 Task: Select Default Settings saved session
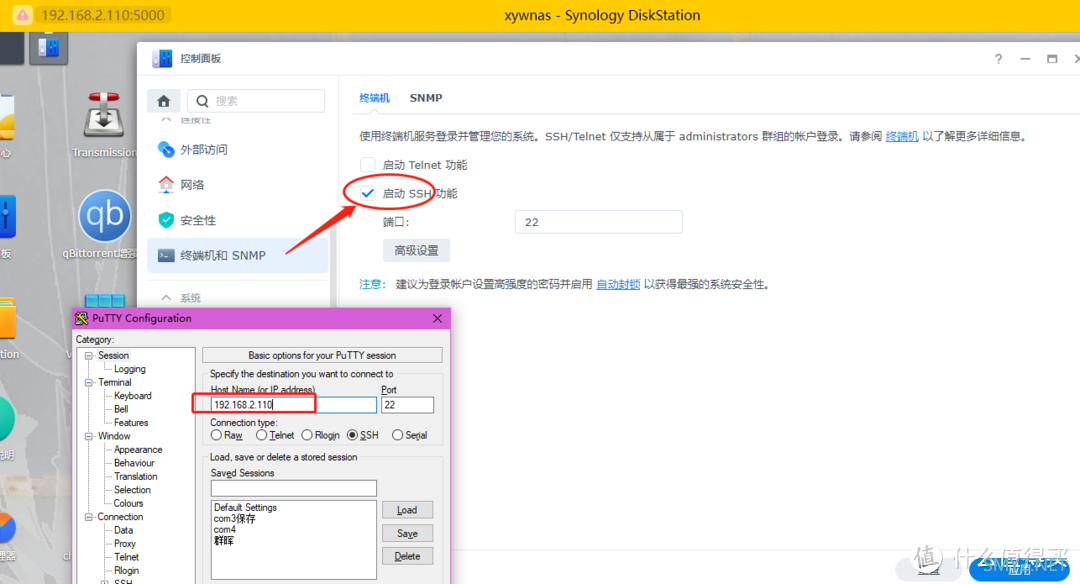[x=245, y=508]
